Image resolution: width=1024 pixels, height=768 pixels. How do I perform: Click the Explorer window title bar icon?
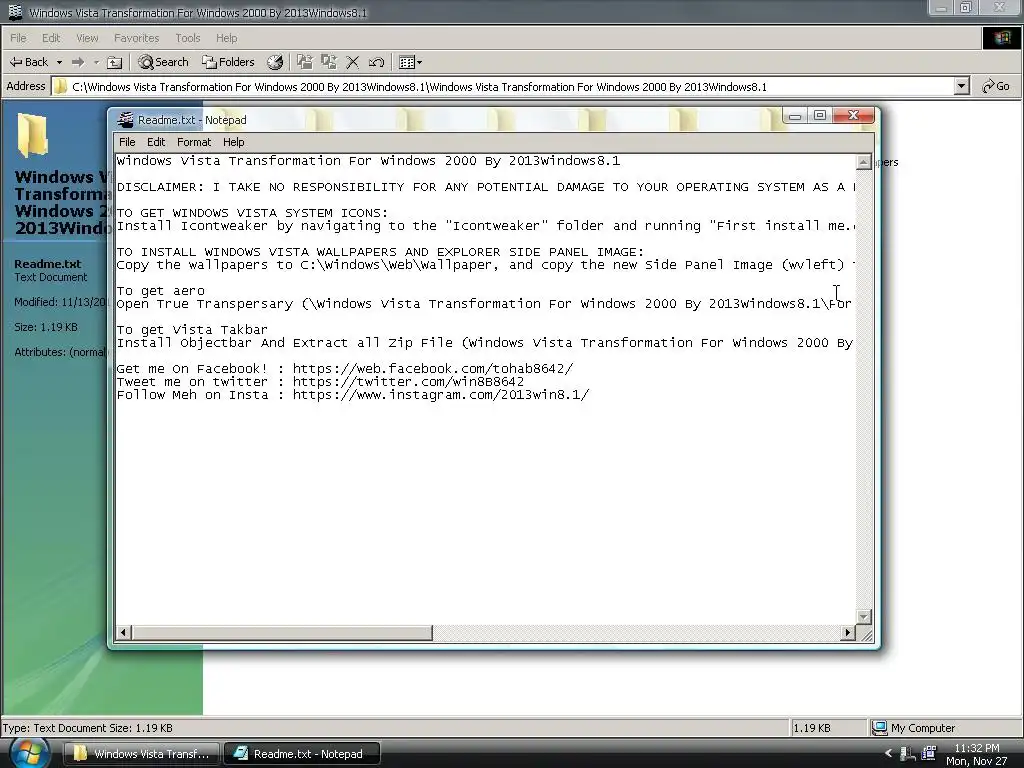pos(15,12)
